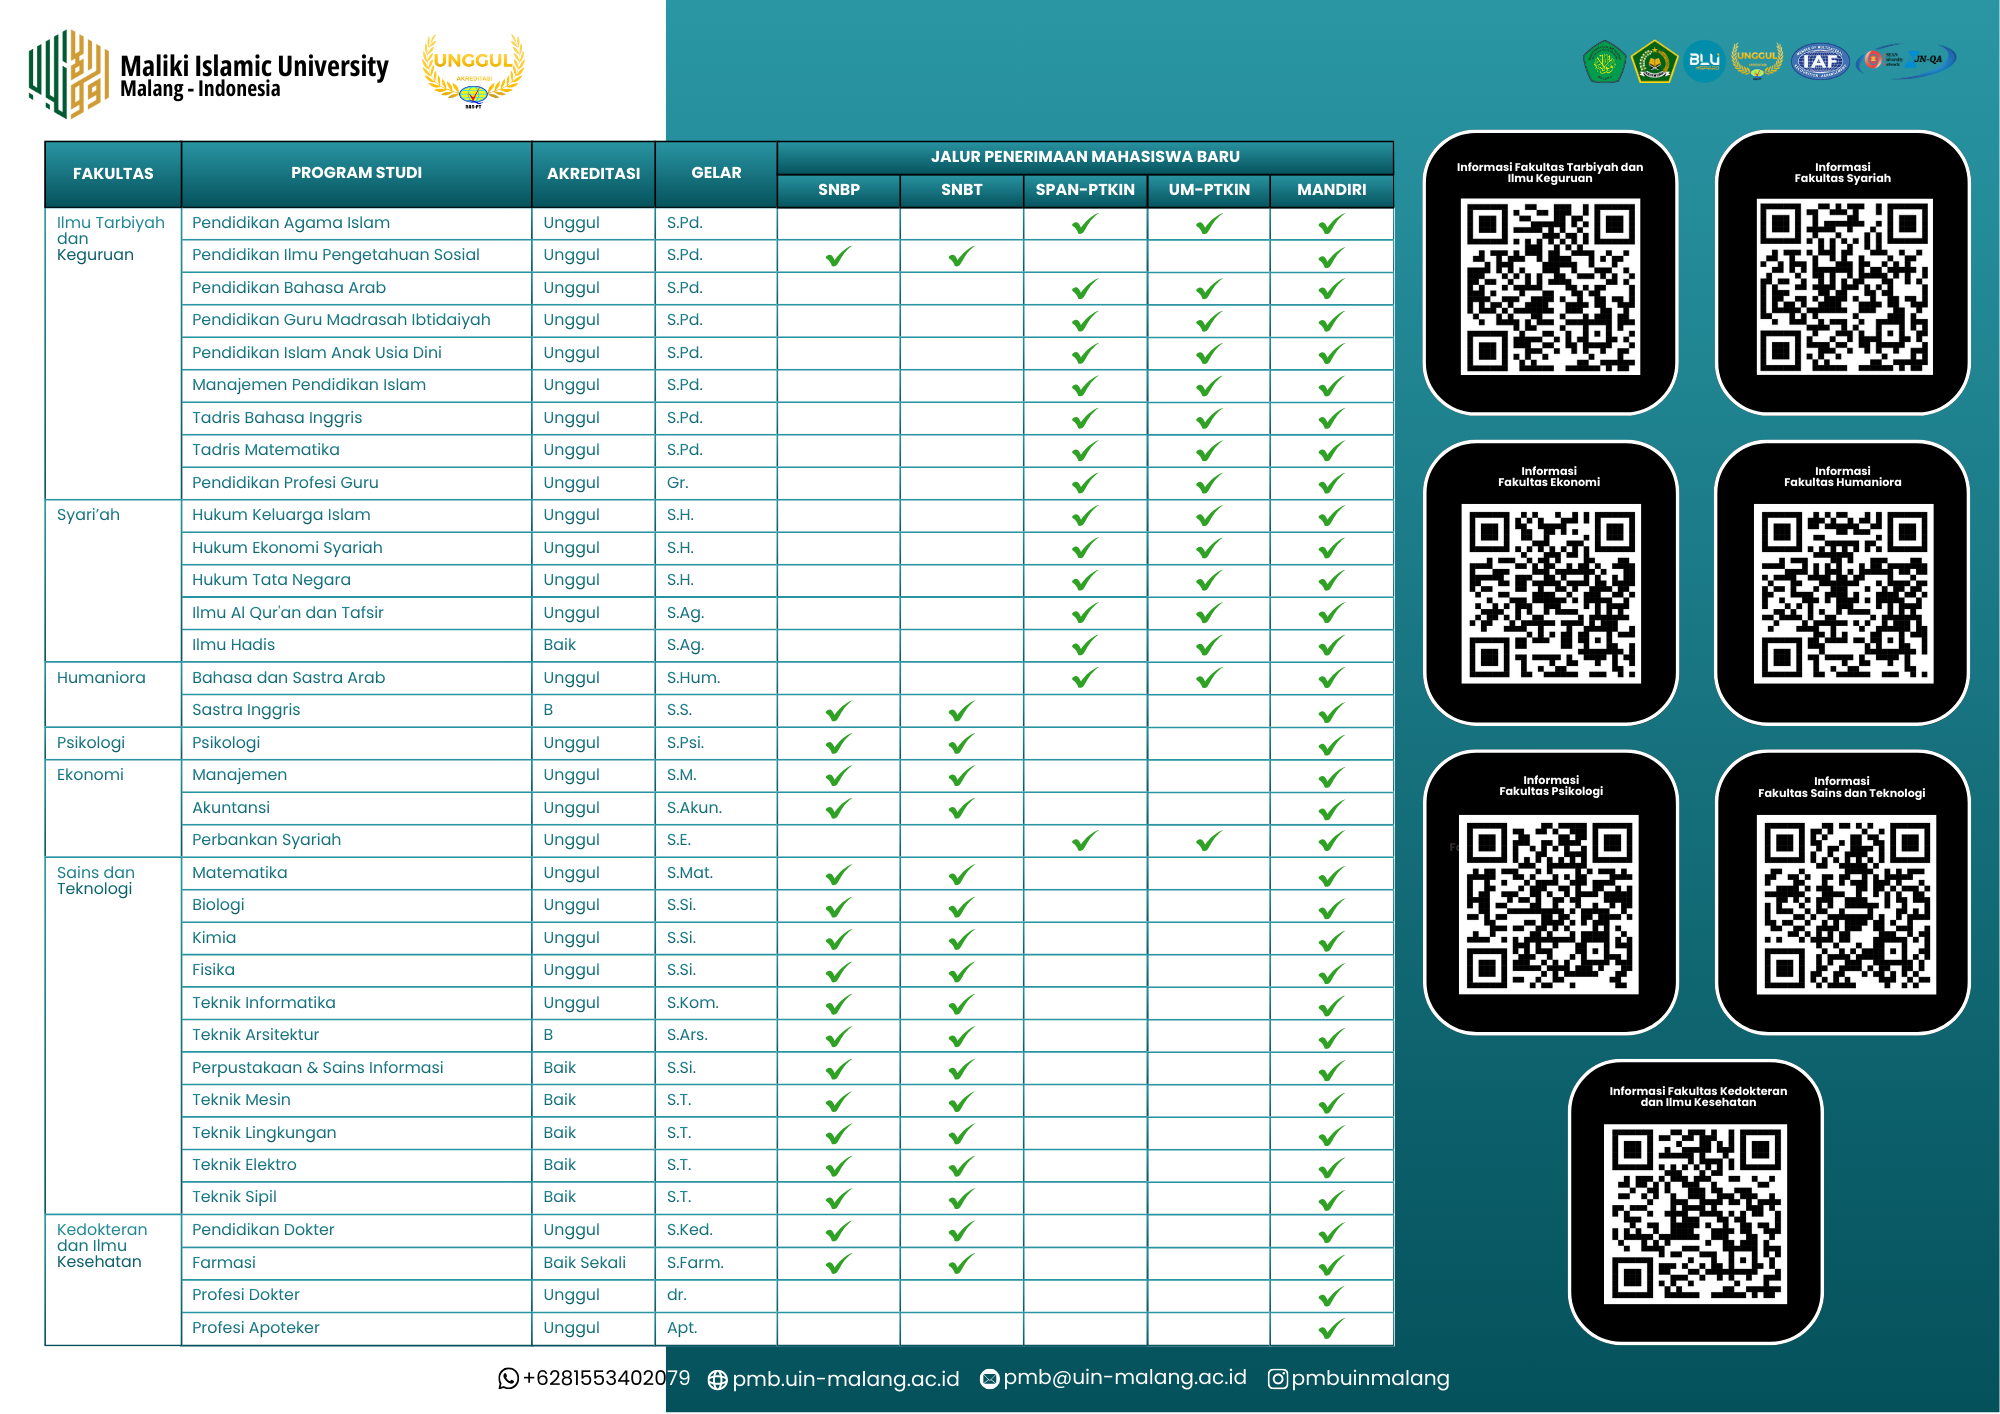This screenshot has height=1414, width=2000.
Task: Click the Fakultas Psikologi QR code
Action: click(1549, 904)
